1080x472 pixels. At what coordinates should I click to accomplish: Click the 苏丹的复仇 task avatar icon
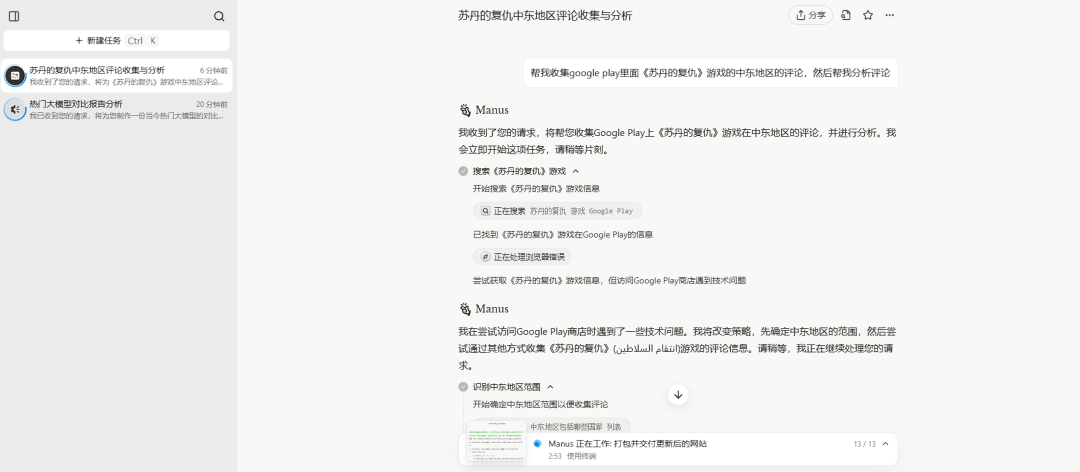coord(15,75)
